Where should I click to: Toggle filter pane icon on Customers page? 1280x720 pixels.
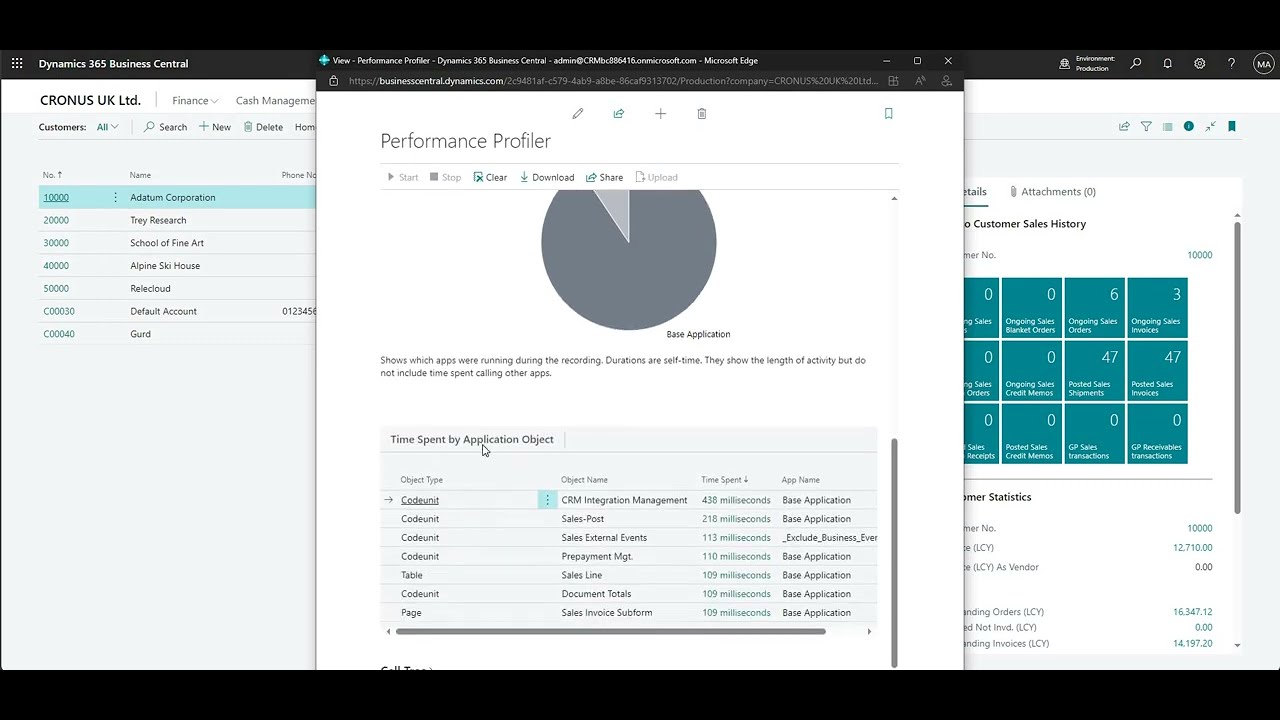[x=1146, y=127]
